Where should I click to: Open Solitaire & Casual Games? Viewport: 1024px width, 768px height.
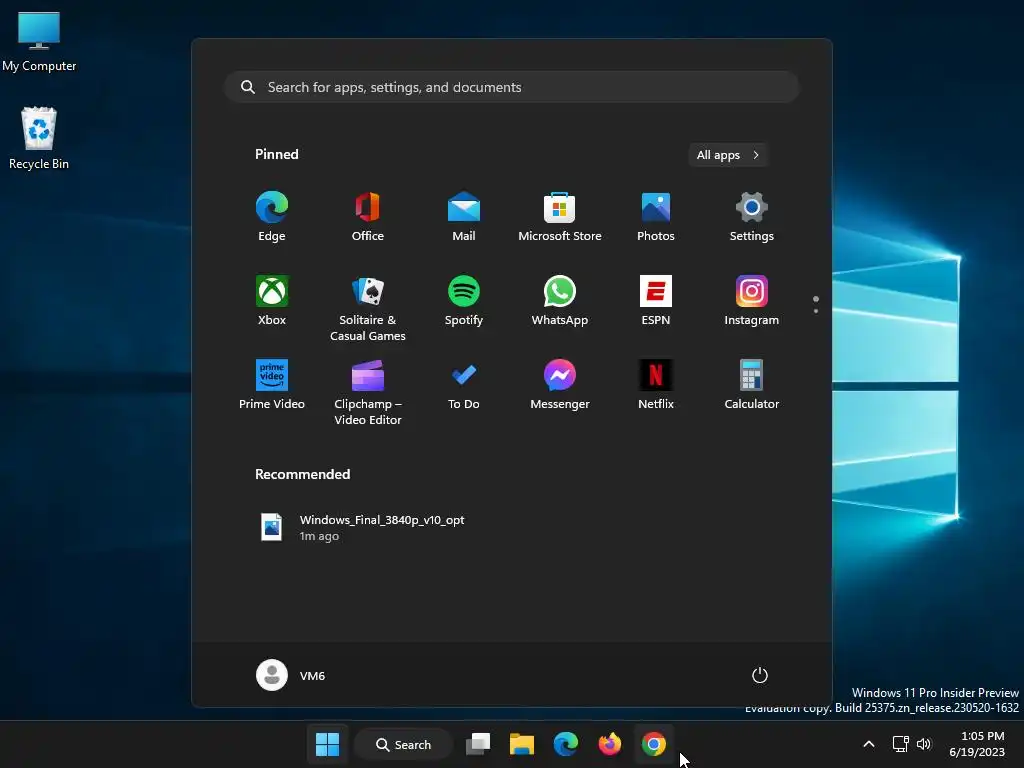368,308
